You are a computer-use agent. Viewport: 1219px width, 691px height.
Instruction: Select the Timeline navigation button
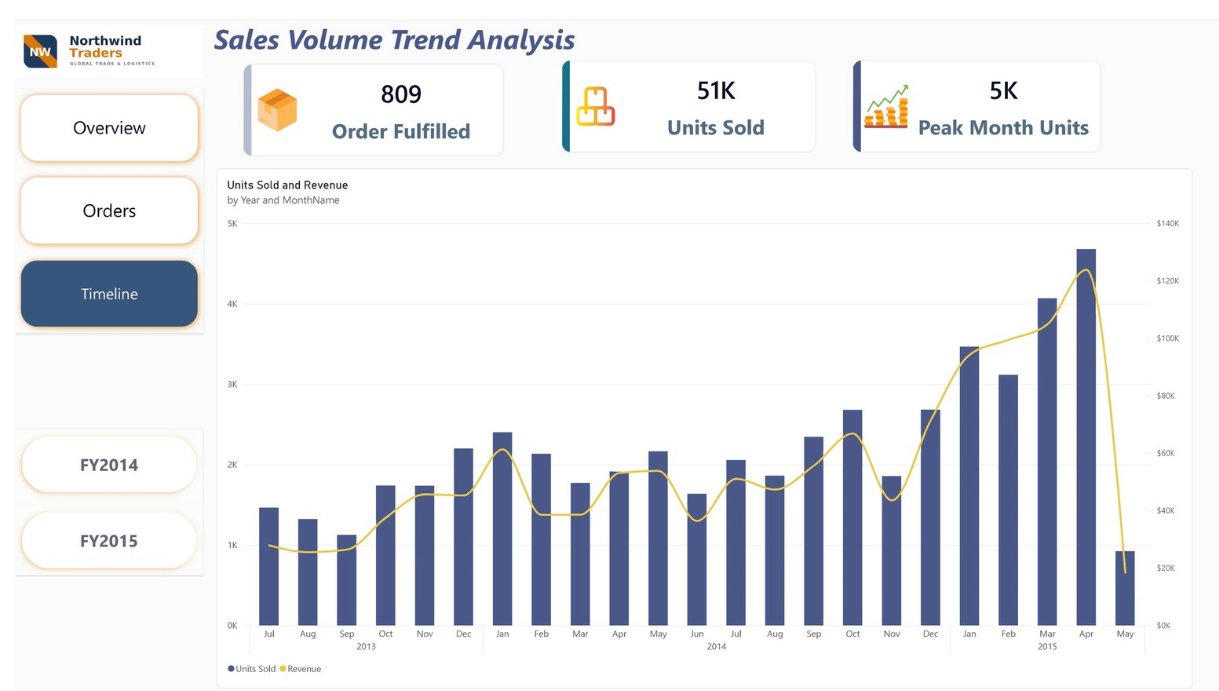tap(109, 294)
